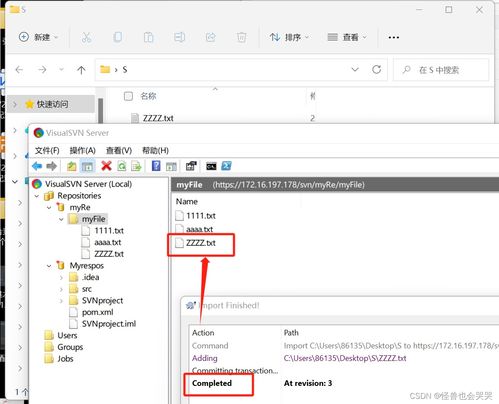Expand 快速访问 in the Explorer sidebar
The height and width of the screenshot is (404, 499).
click(x=15, y=104)
